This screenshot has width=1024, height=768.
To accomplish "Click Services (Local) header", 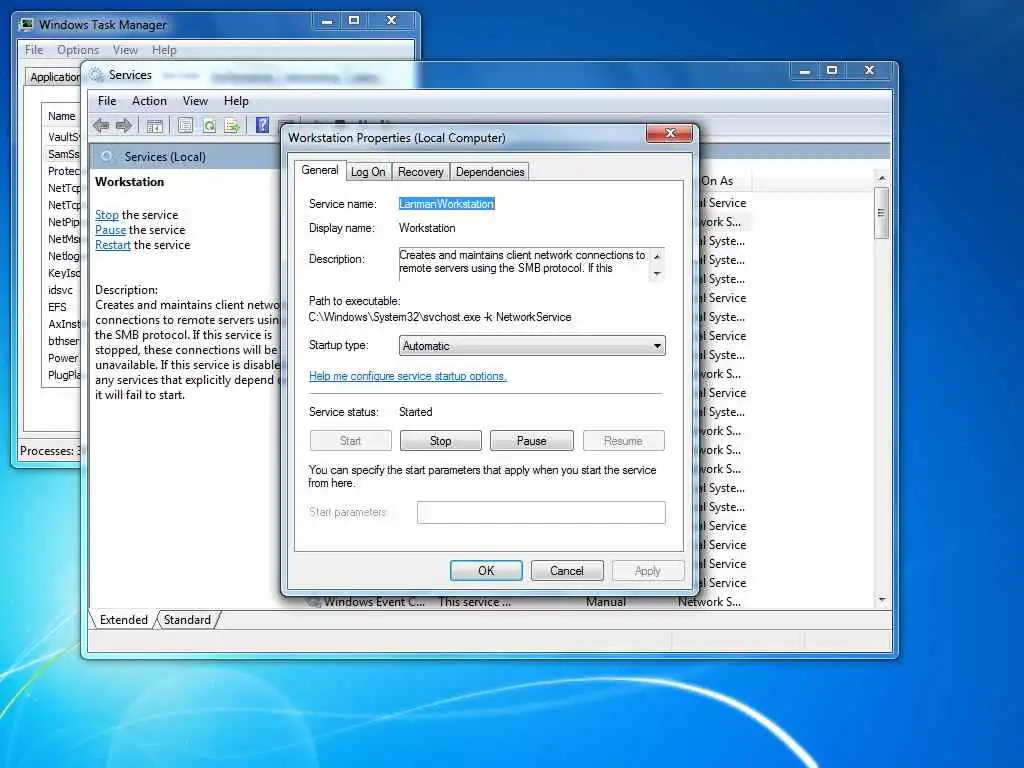I will point(165,157).
